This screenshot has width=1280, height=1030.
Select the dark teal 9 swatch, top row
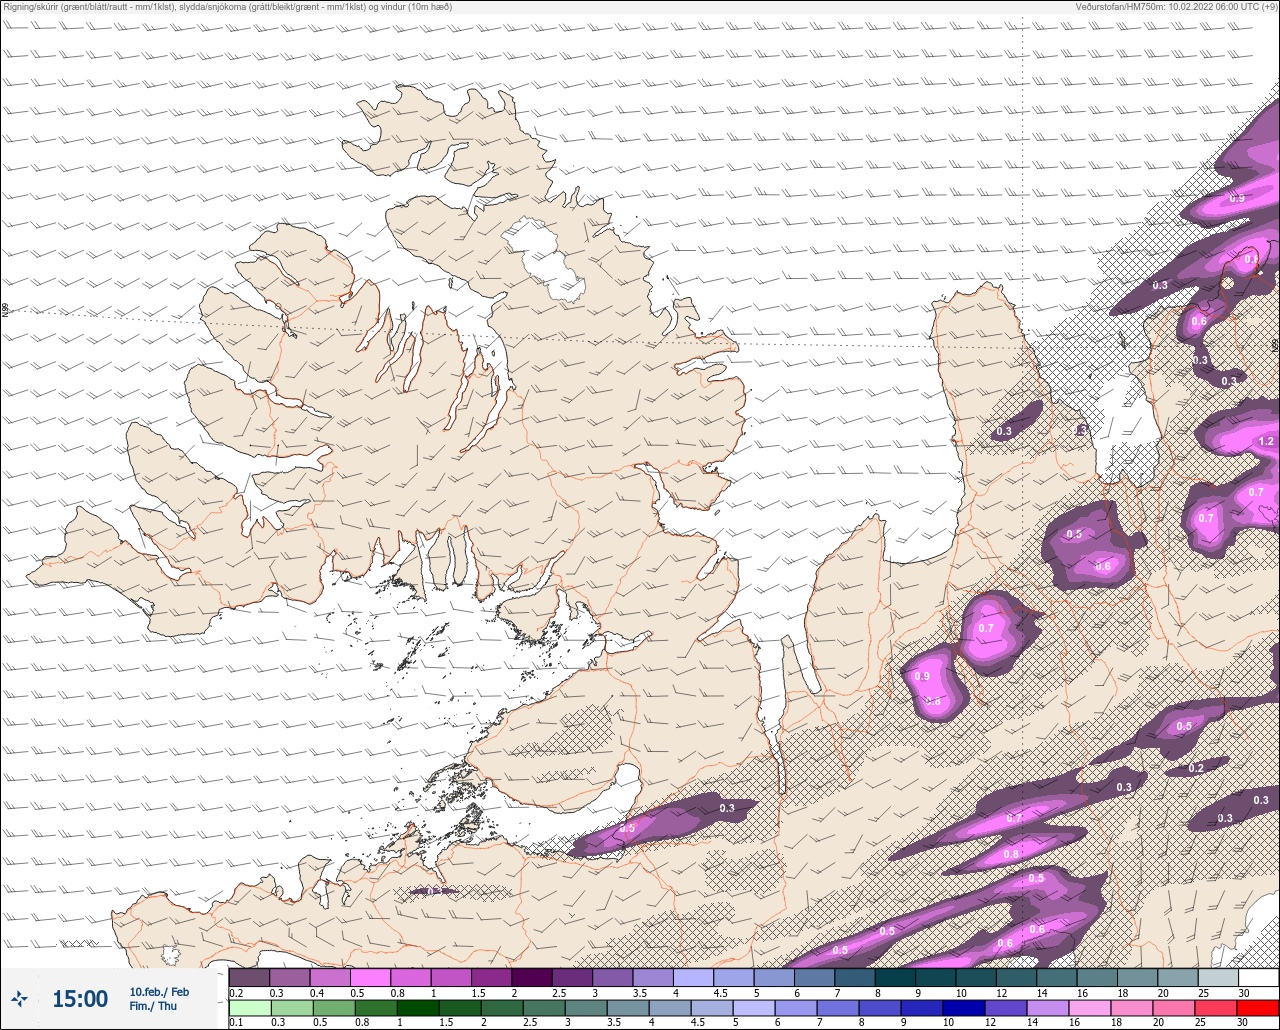pos(936,977)
